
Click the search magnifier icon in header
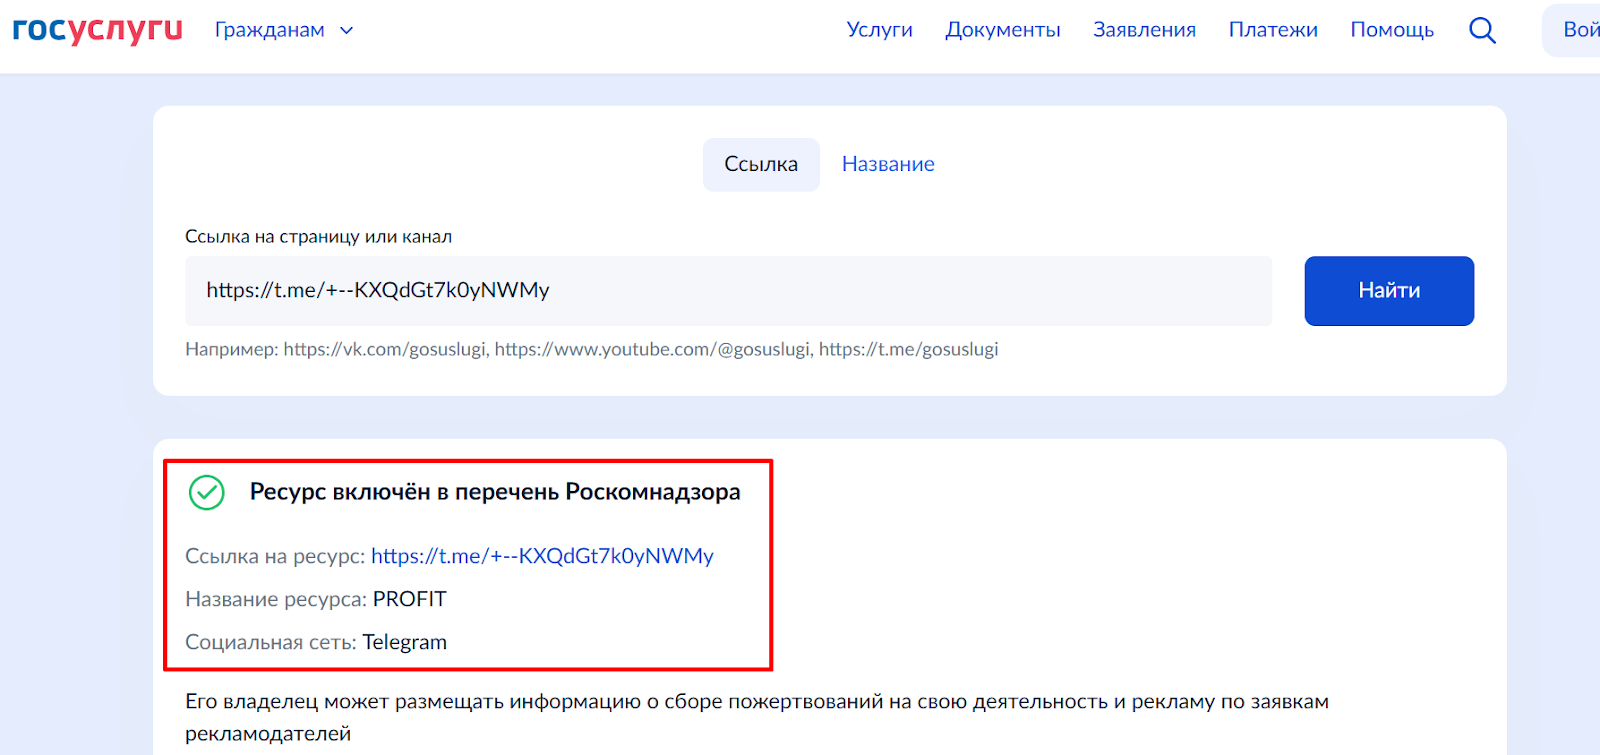coord(1482,30)
